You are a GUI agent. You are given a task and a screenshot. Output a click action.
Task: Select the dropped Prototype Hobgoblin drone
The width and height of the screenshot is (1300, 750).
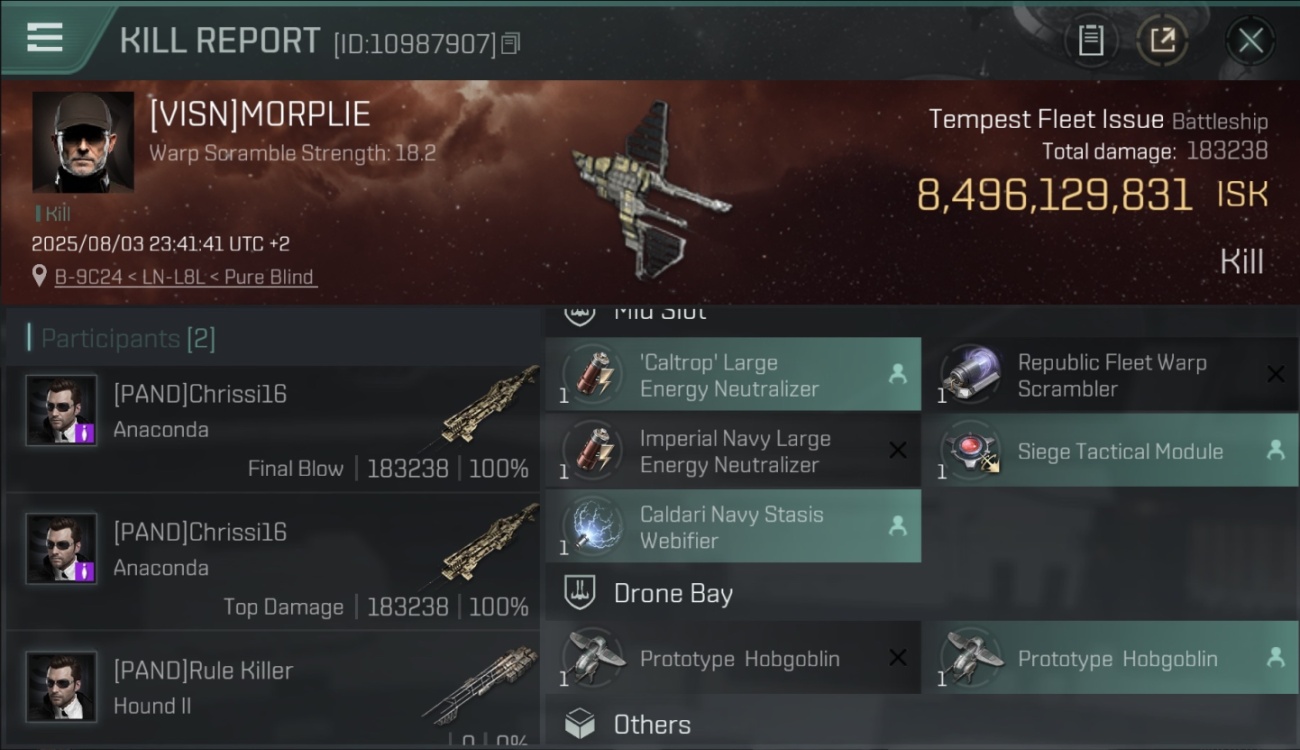[x=1111, y=658]
